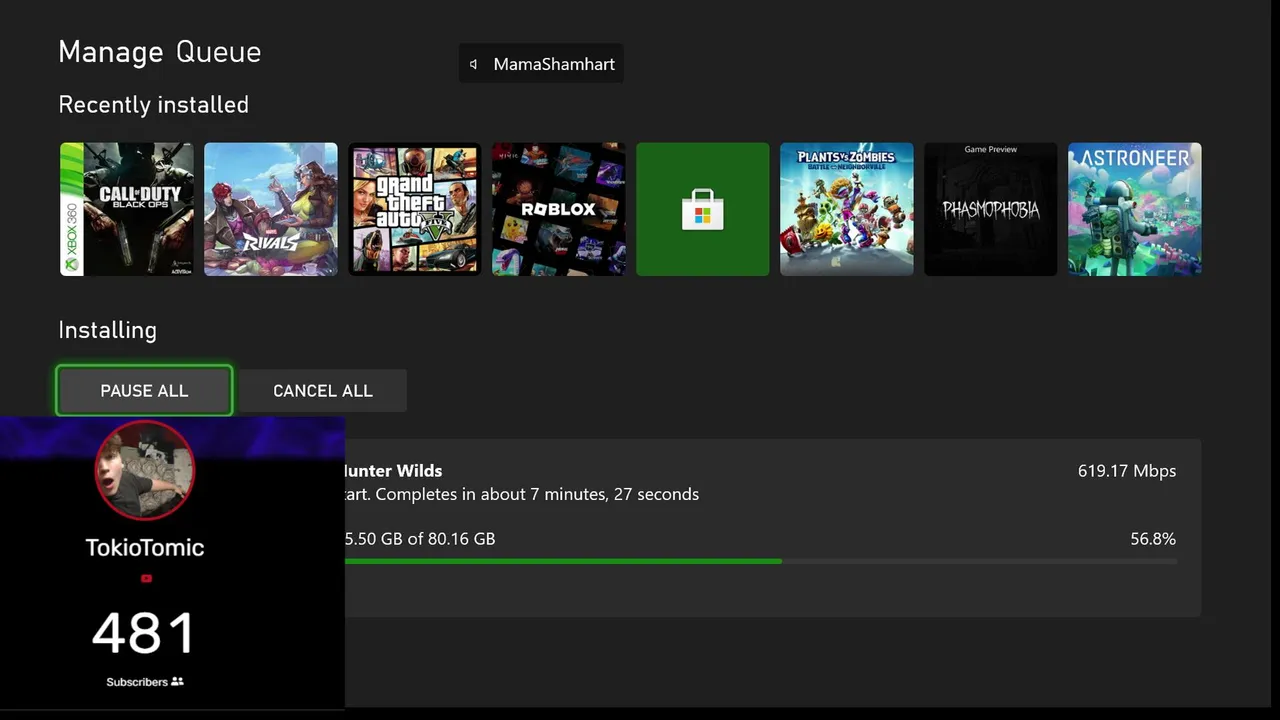Select the Monster Hunter Wilds title
The width and height of the screenshot is (1280, 720).
pos(392,471)
